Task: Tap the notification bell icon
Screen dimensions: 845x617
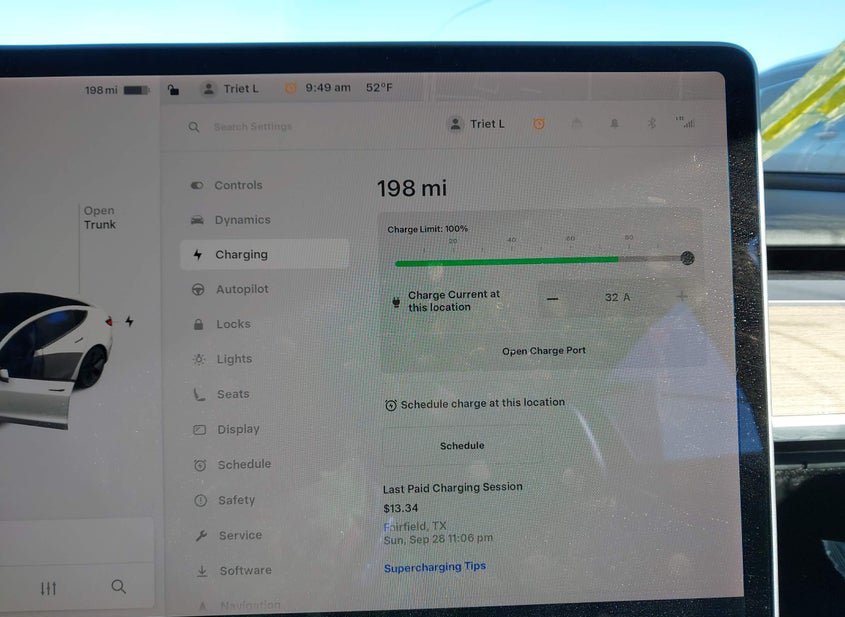Action: click(614, 124)
